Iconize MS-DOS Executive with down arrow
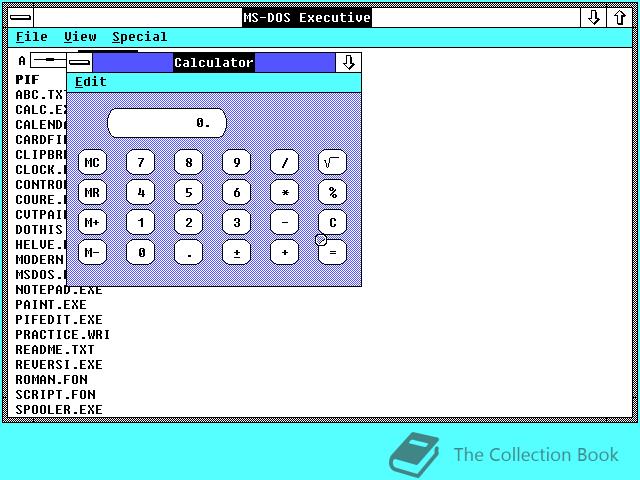The width and height of the screenshot is (640, 480). pyautogui.click(x=593, y=18)
